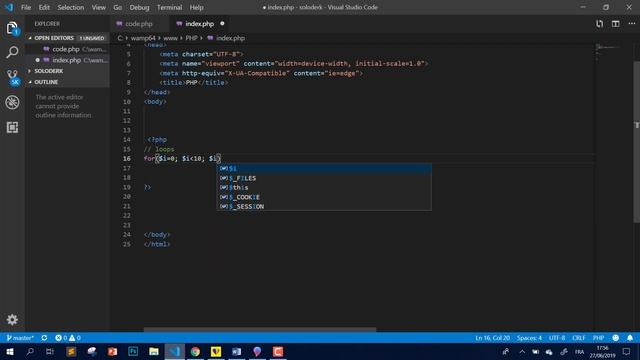Viewport: 640px width, 360px height.
Task: Open the Explorer view in activity bar
Action: (x=12, y=28)
